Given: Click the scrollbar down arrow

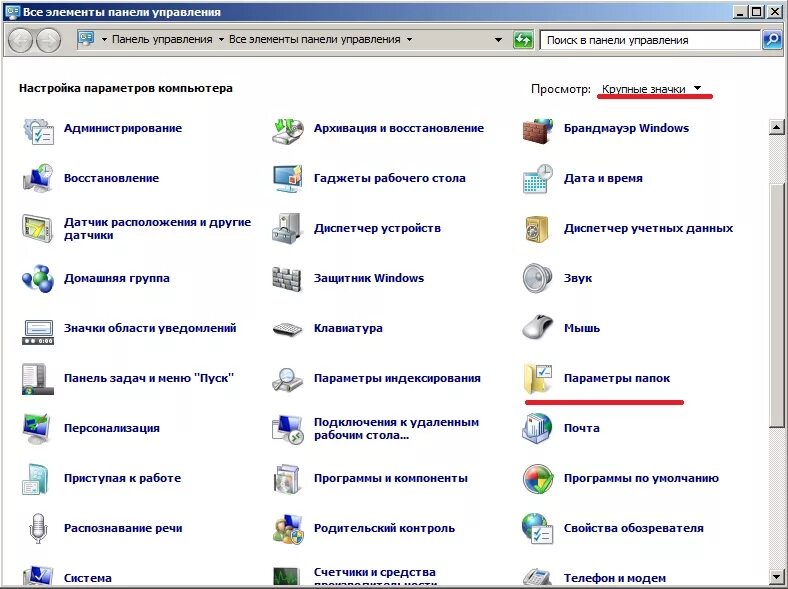Looking at the screenshot, I should [x=776, y=576].
